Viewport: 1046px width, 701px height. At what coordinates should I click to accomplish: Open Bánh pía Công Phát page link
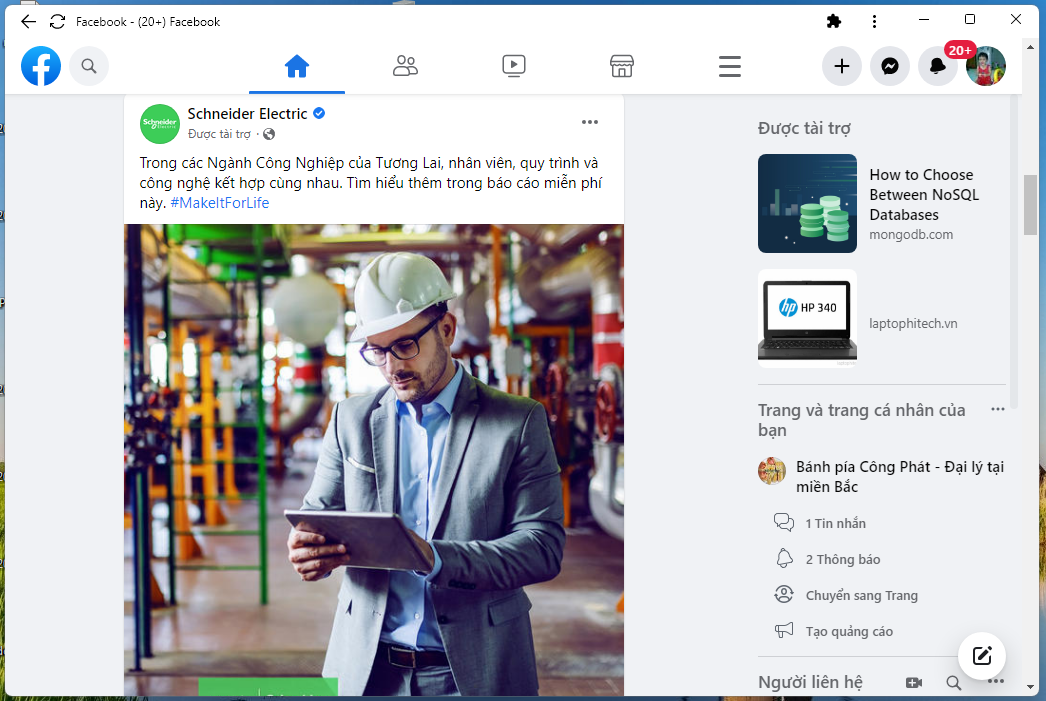point(900,476)
